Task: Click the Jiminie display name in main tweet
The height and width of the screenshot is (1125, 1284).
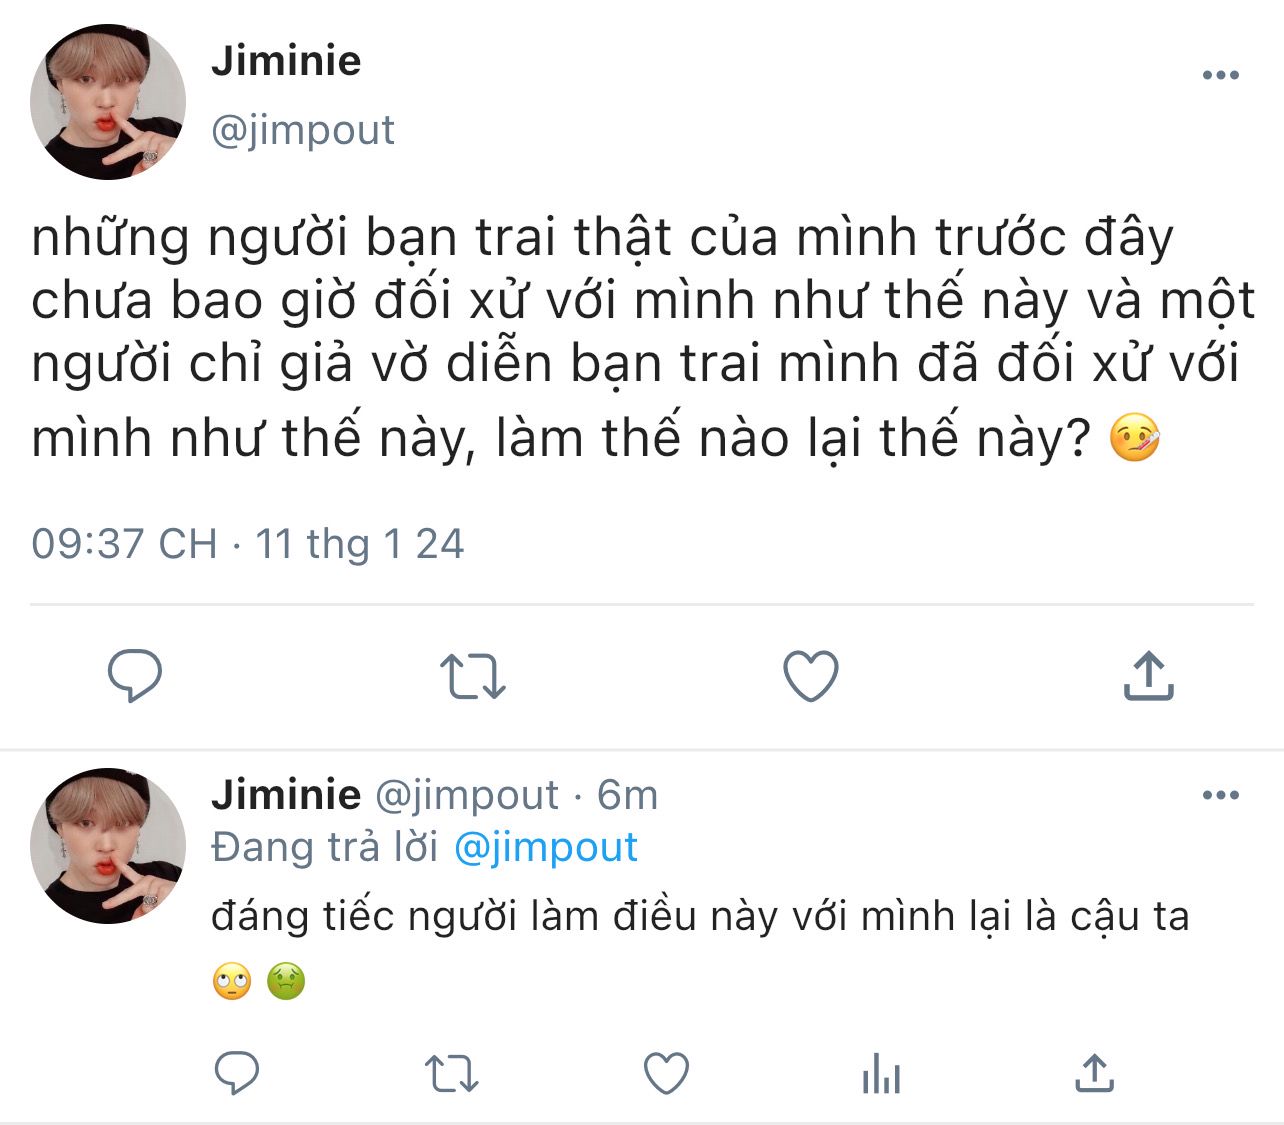Action: click(286, 61)
